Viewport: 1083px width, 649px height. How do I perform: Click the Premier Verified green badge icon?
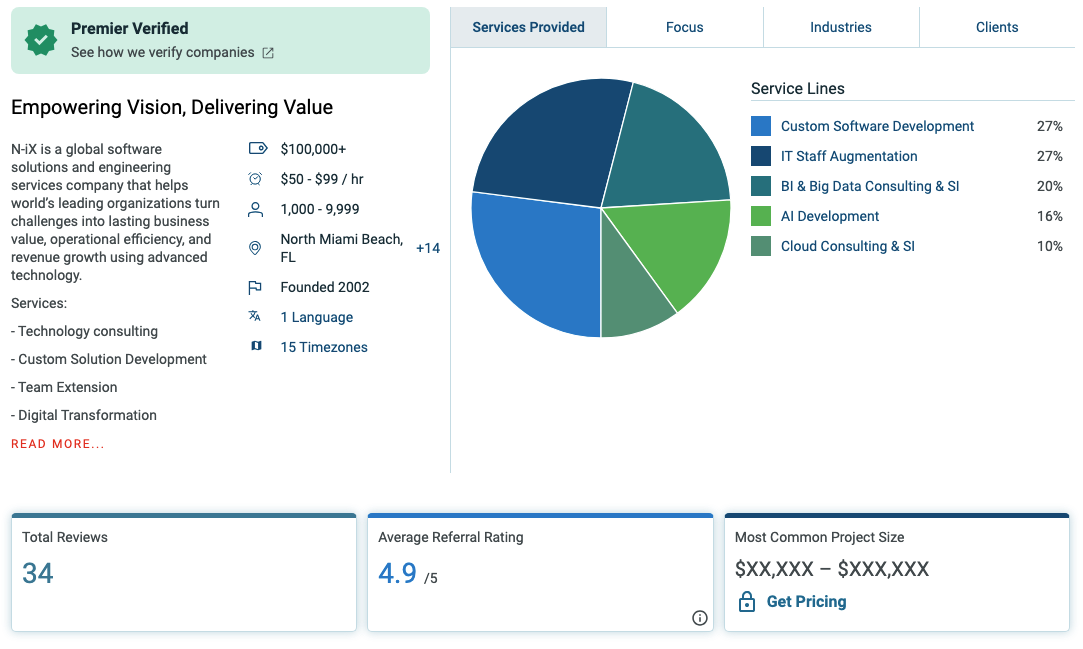click(41, 40)
